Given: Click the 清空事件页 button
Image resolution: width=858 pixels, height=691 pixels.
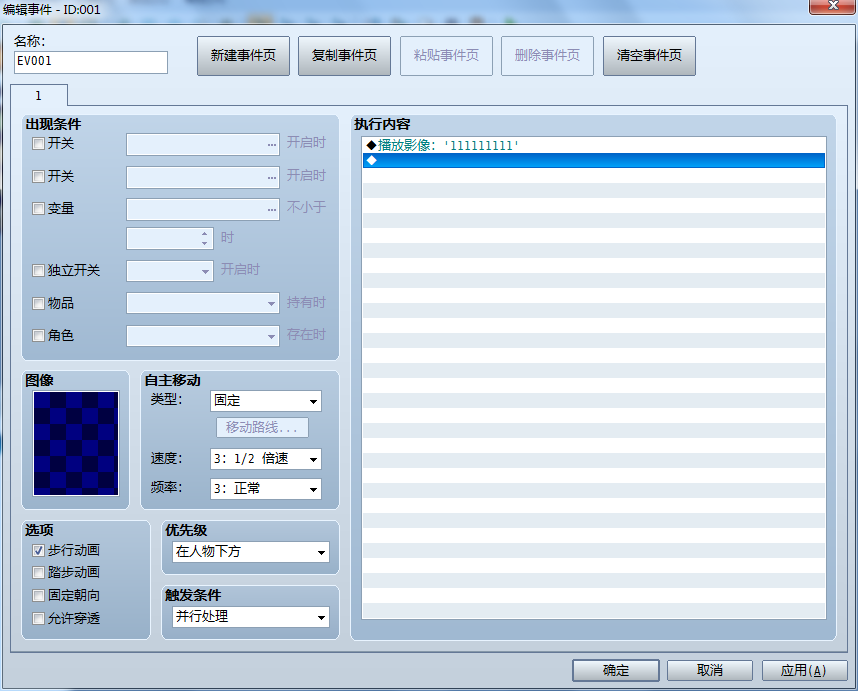Looking at the screenshot, I should (x=649, y=56).
